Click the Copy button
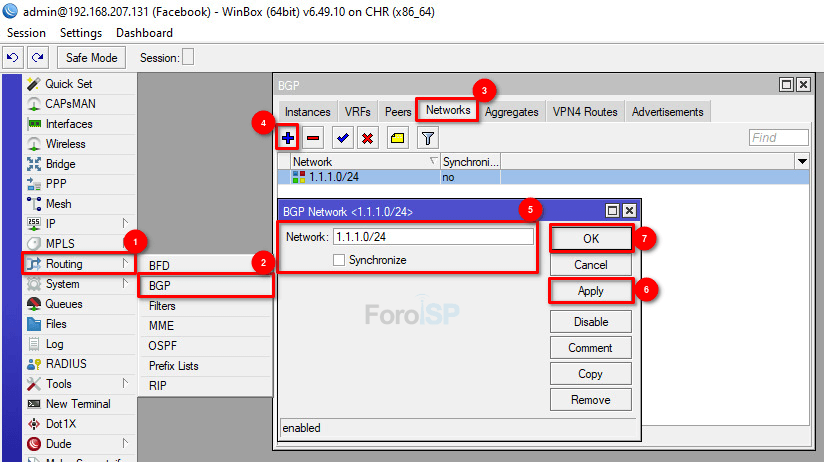 point(591,374)
